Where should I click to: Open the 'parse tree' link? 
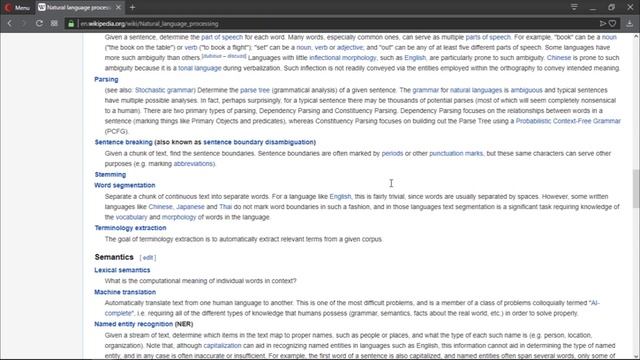pyautogui.click(x=255, y=90)
